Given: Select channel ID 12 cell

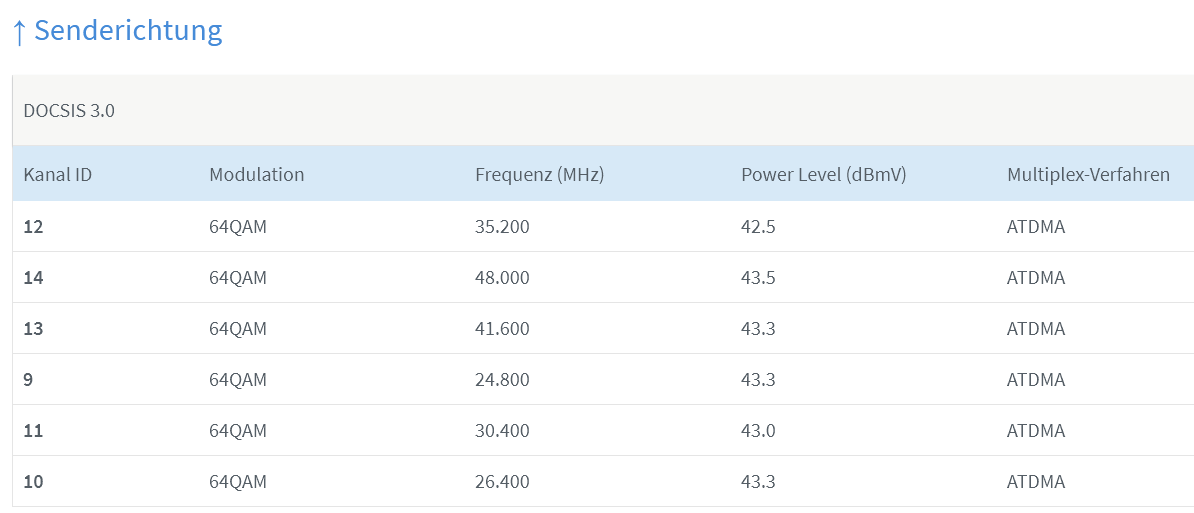Looking at the screenshot, I should pos(34,227).
